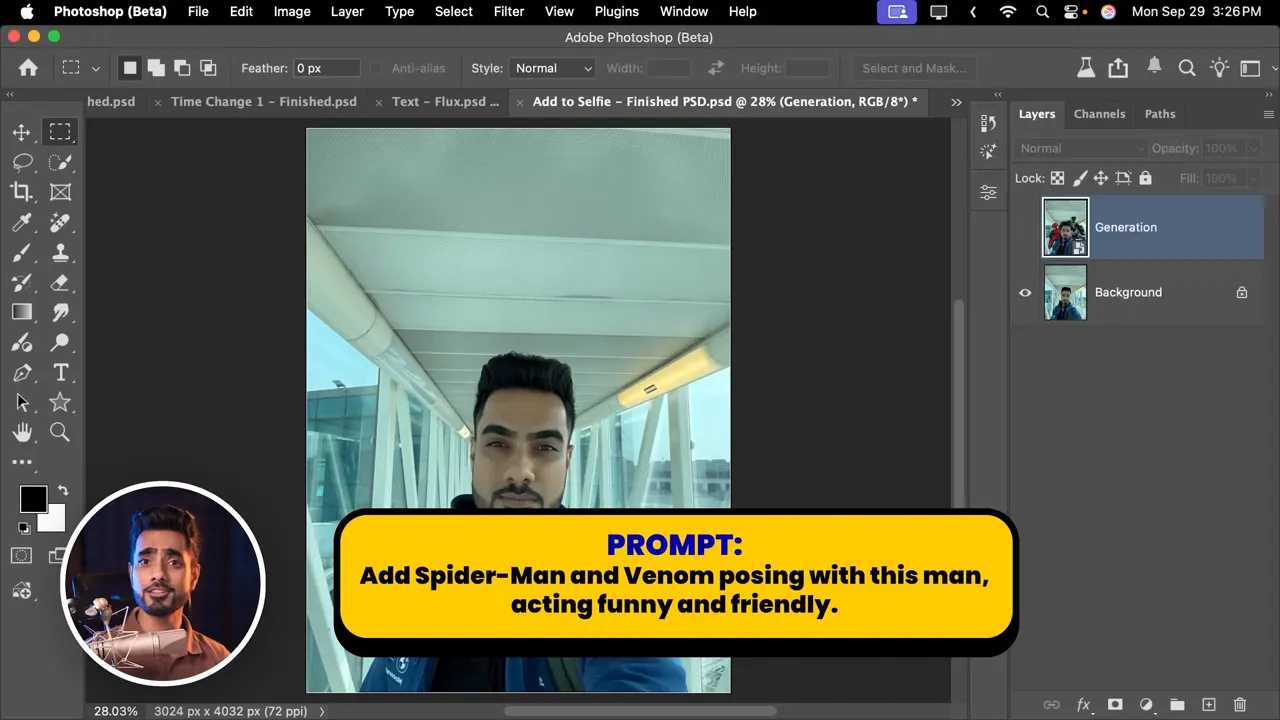The width and height of the screenshot is (1280, 720).
Task: Select the Frame tool
Action: (60, 192)
